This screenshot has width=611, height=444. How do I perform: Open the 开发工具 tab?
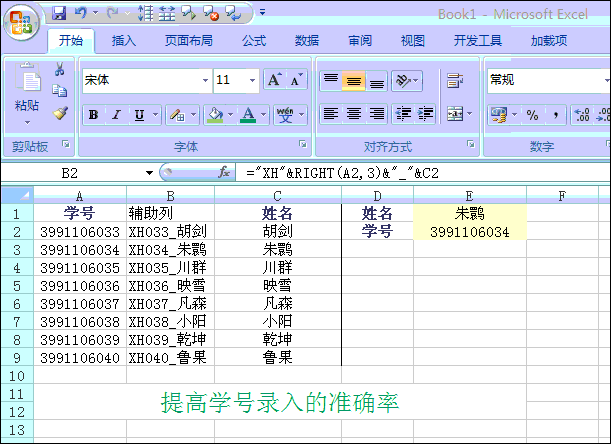coord(478,41)
